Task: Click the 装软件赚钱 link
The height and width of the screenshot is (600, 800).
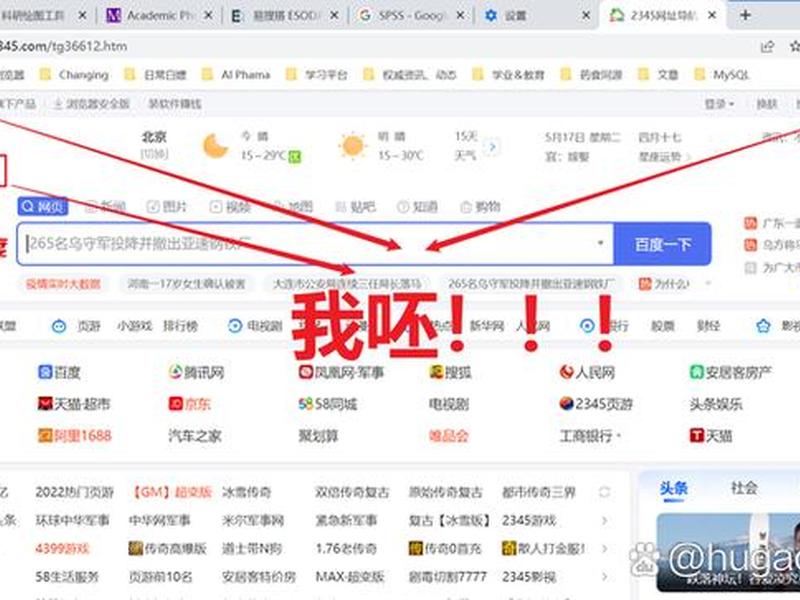Action: point(174,104)
